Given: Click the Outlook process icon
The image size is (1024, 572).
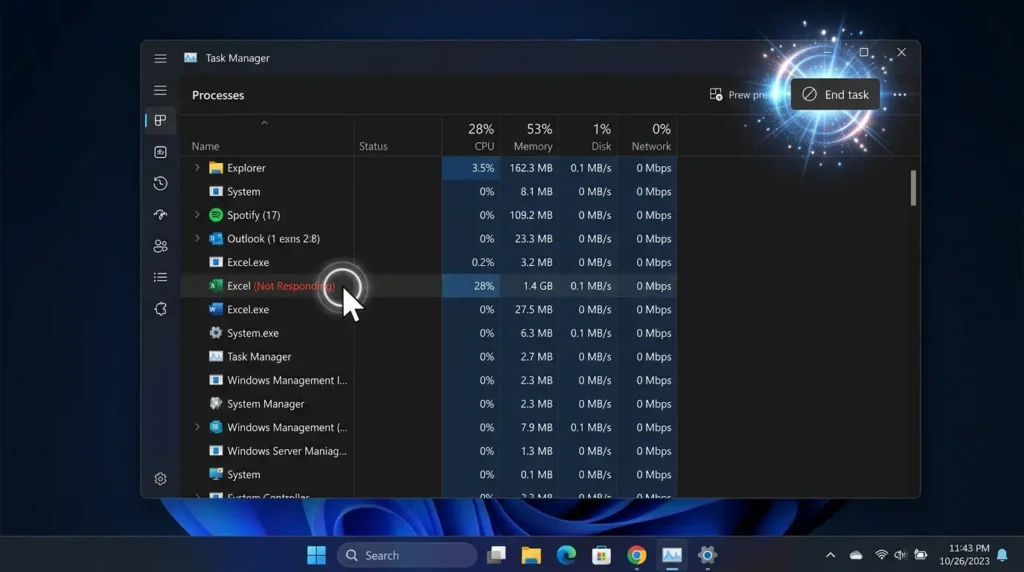Looking at the screenshot, I should click(x=216, y=238).
